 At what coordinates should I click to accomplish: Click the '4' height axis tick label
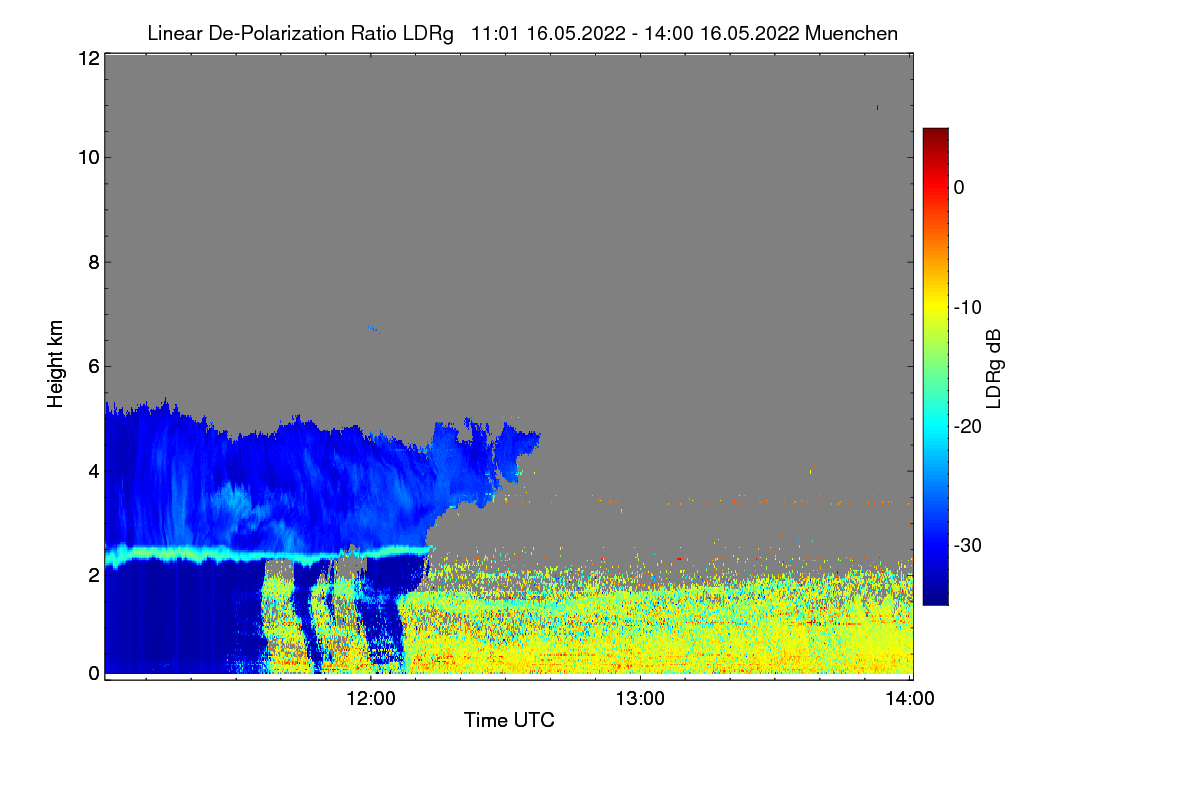pyautogui.click(x=93, y=470)
